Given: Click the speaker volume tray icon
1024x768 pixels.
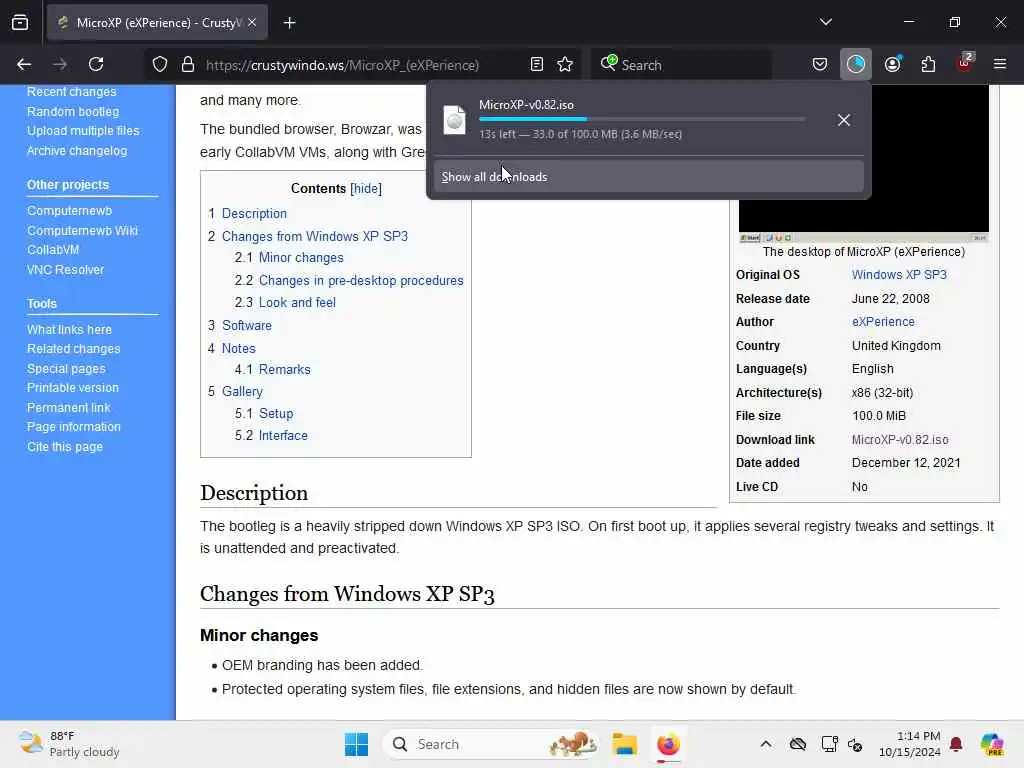Looking at the screenshot, I should (855, 744).
